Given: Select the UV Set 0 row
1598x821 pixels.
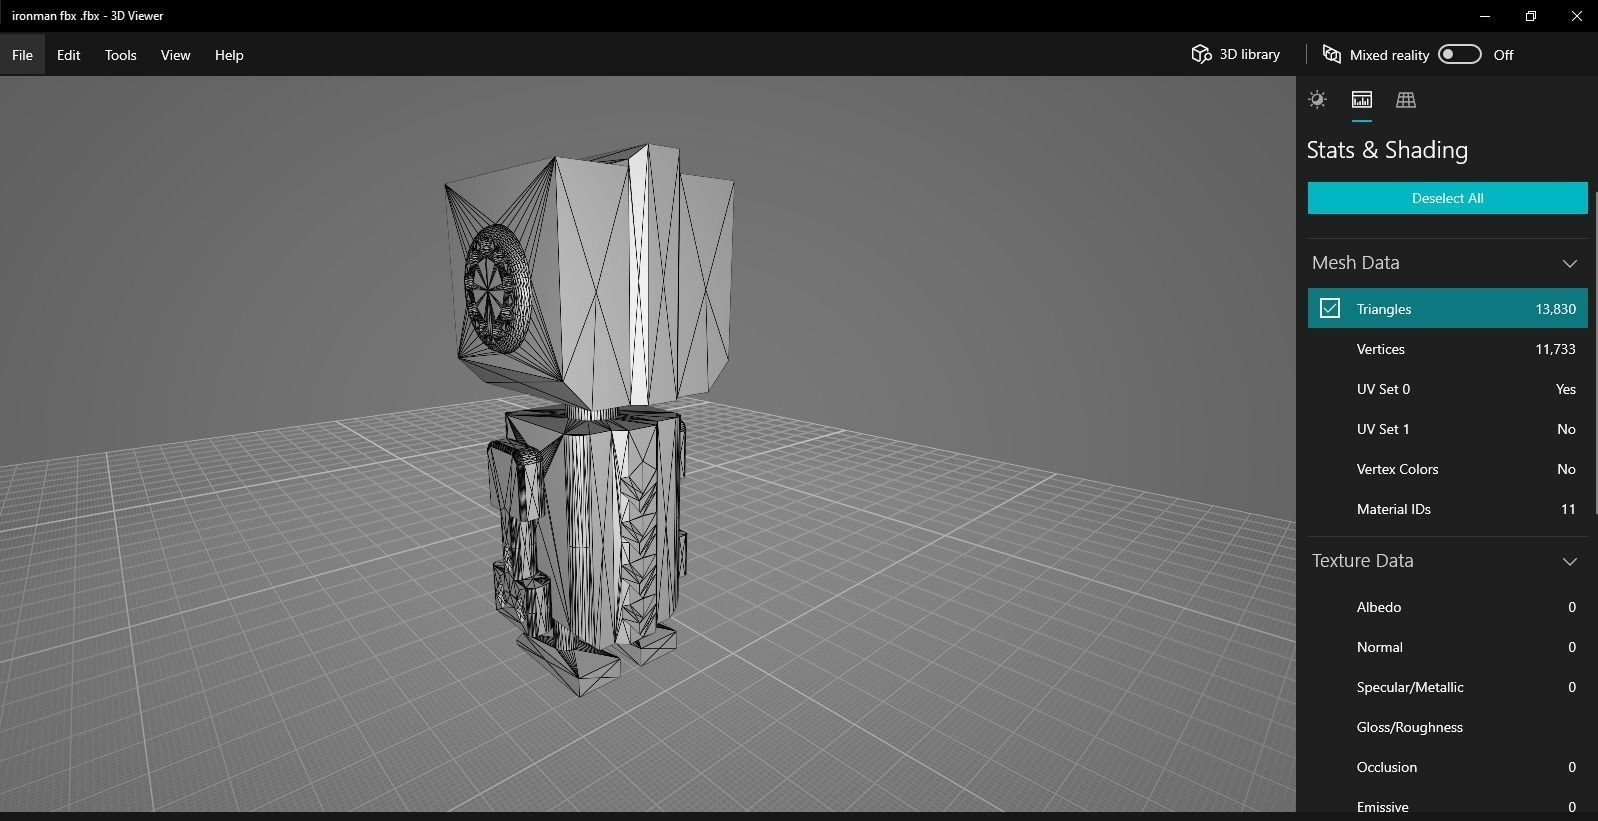Looking at the screenshot, I should pos(1447,389).
